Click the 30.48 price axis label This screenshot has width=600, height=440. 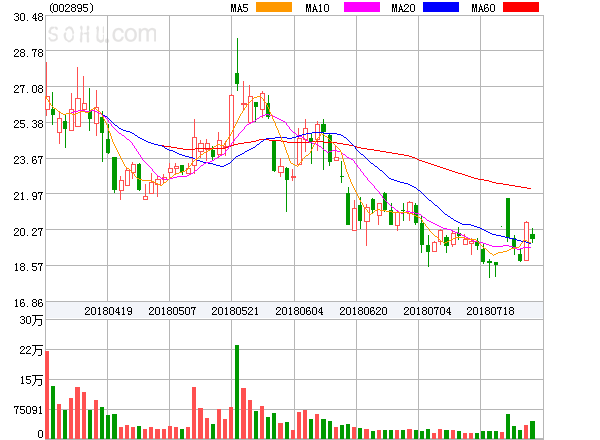click(28, 17)
